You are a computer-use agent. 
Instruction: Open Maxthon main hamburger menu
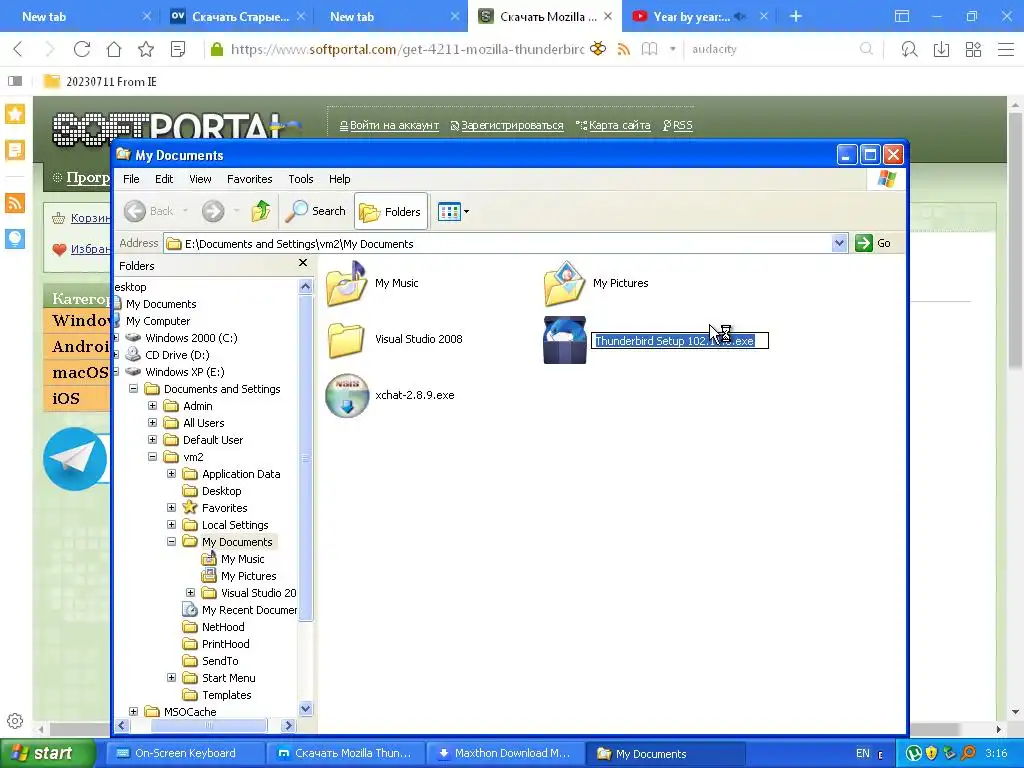[x=1006, y=49]
